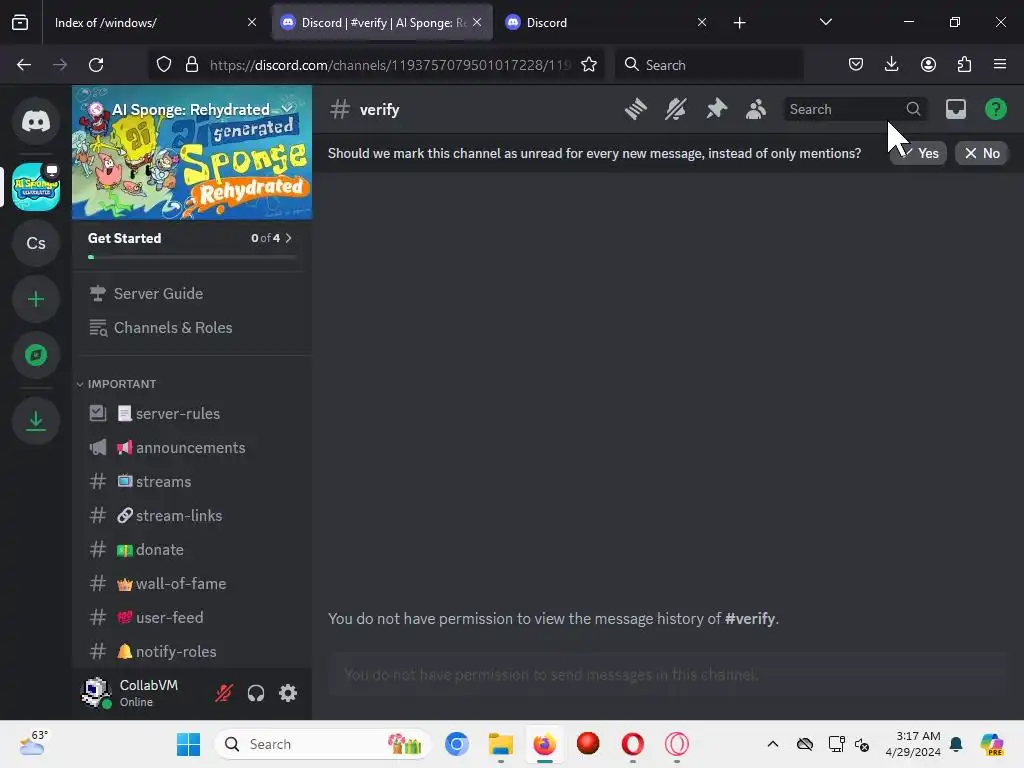The height and width of the screenshot is (768, 1024).
Task: Toggle notification settings bell icon
Action: click(x=676, y=109)
